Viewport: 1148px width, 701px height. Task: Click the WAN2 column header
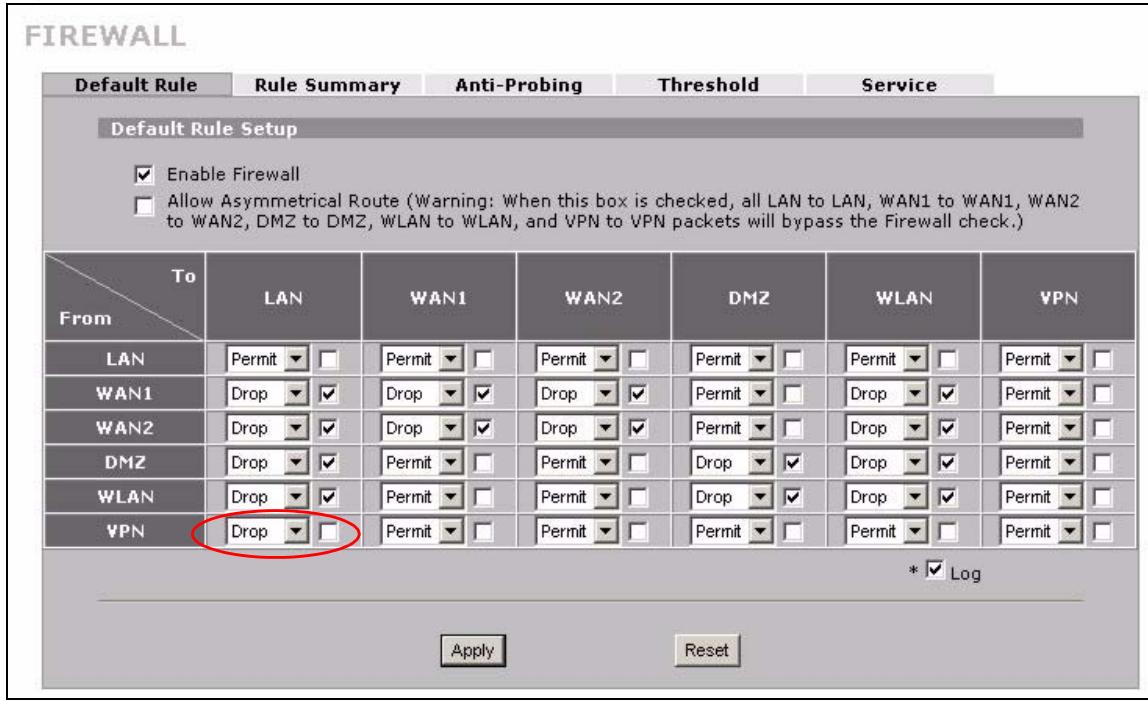(593, 297)
